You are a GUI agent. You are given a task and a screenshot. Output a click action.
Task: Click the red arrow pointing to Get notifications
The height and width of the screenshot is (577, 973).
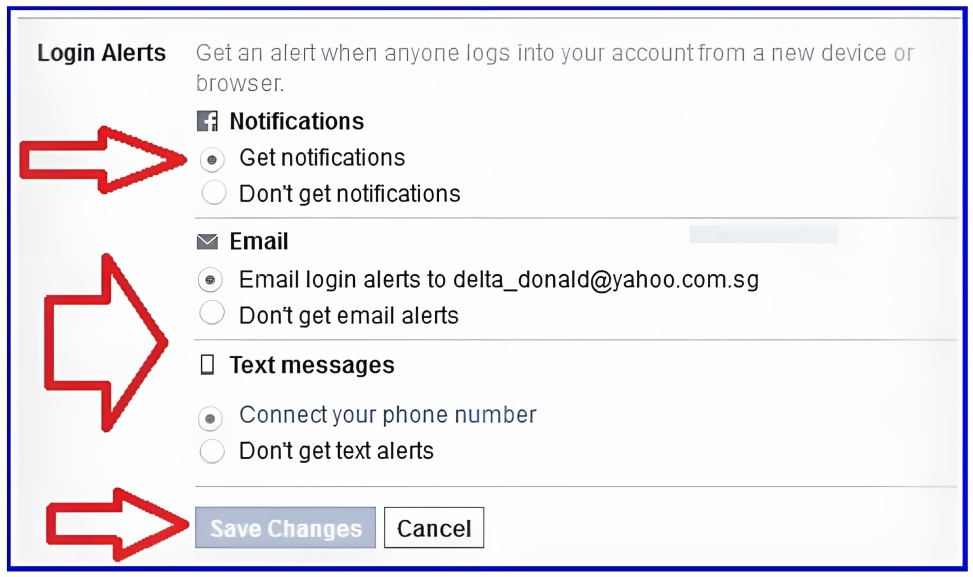(x=103, y=160)
